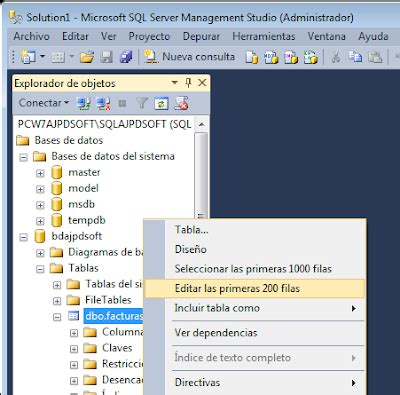
Task: Open the Editar menu
Action: [75, 36]
